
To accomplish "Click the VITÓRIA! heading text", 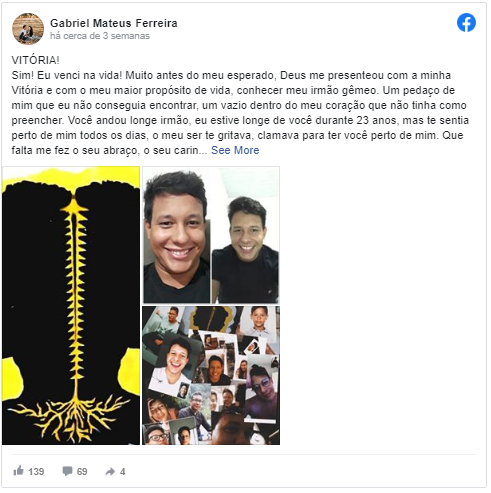I will click(x=36, y=60).
